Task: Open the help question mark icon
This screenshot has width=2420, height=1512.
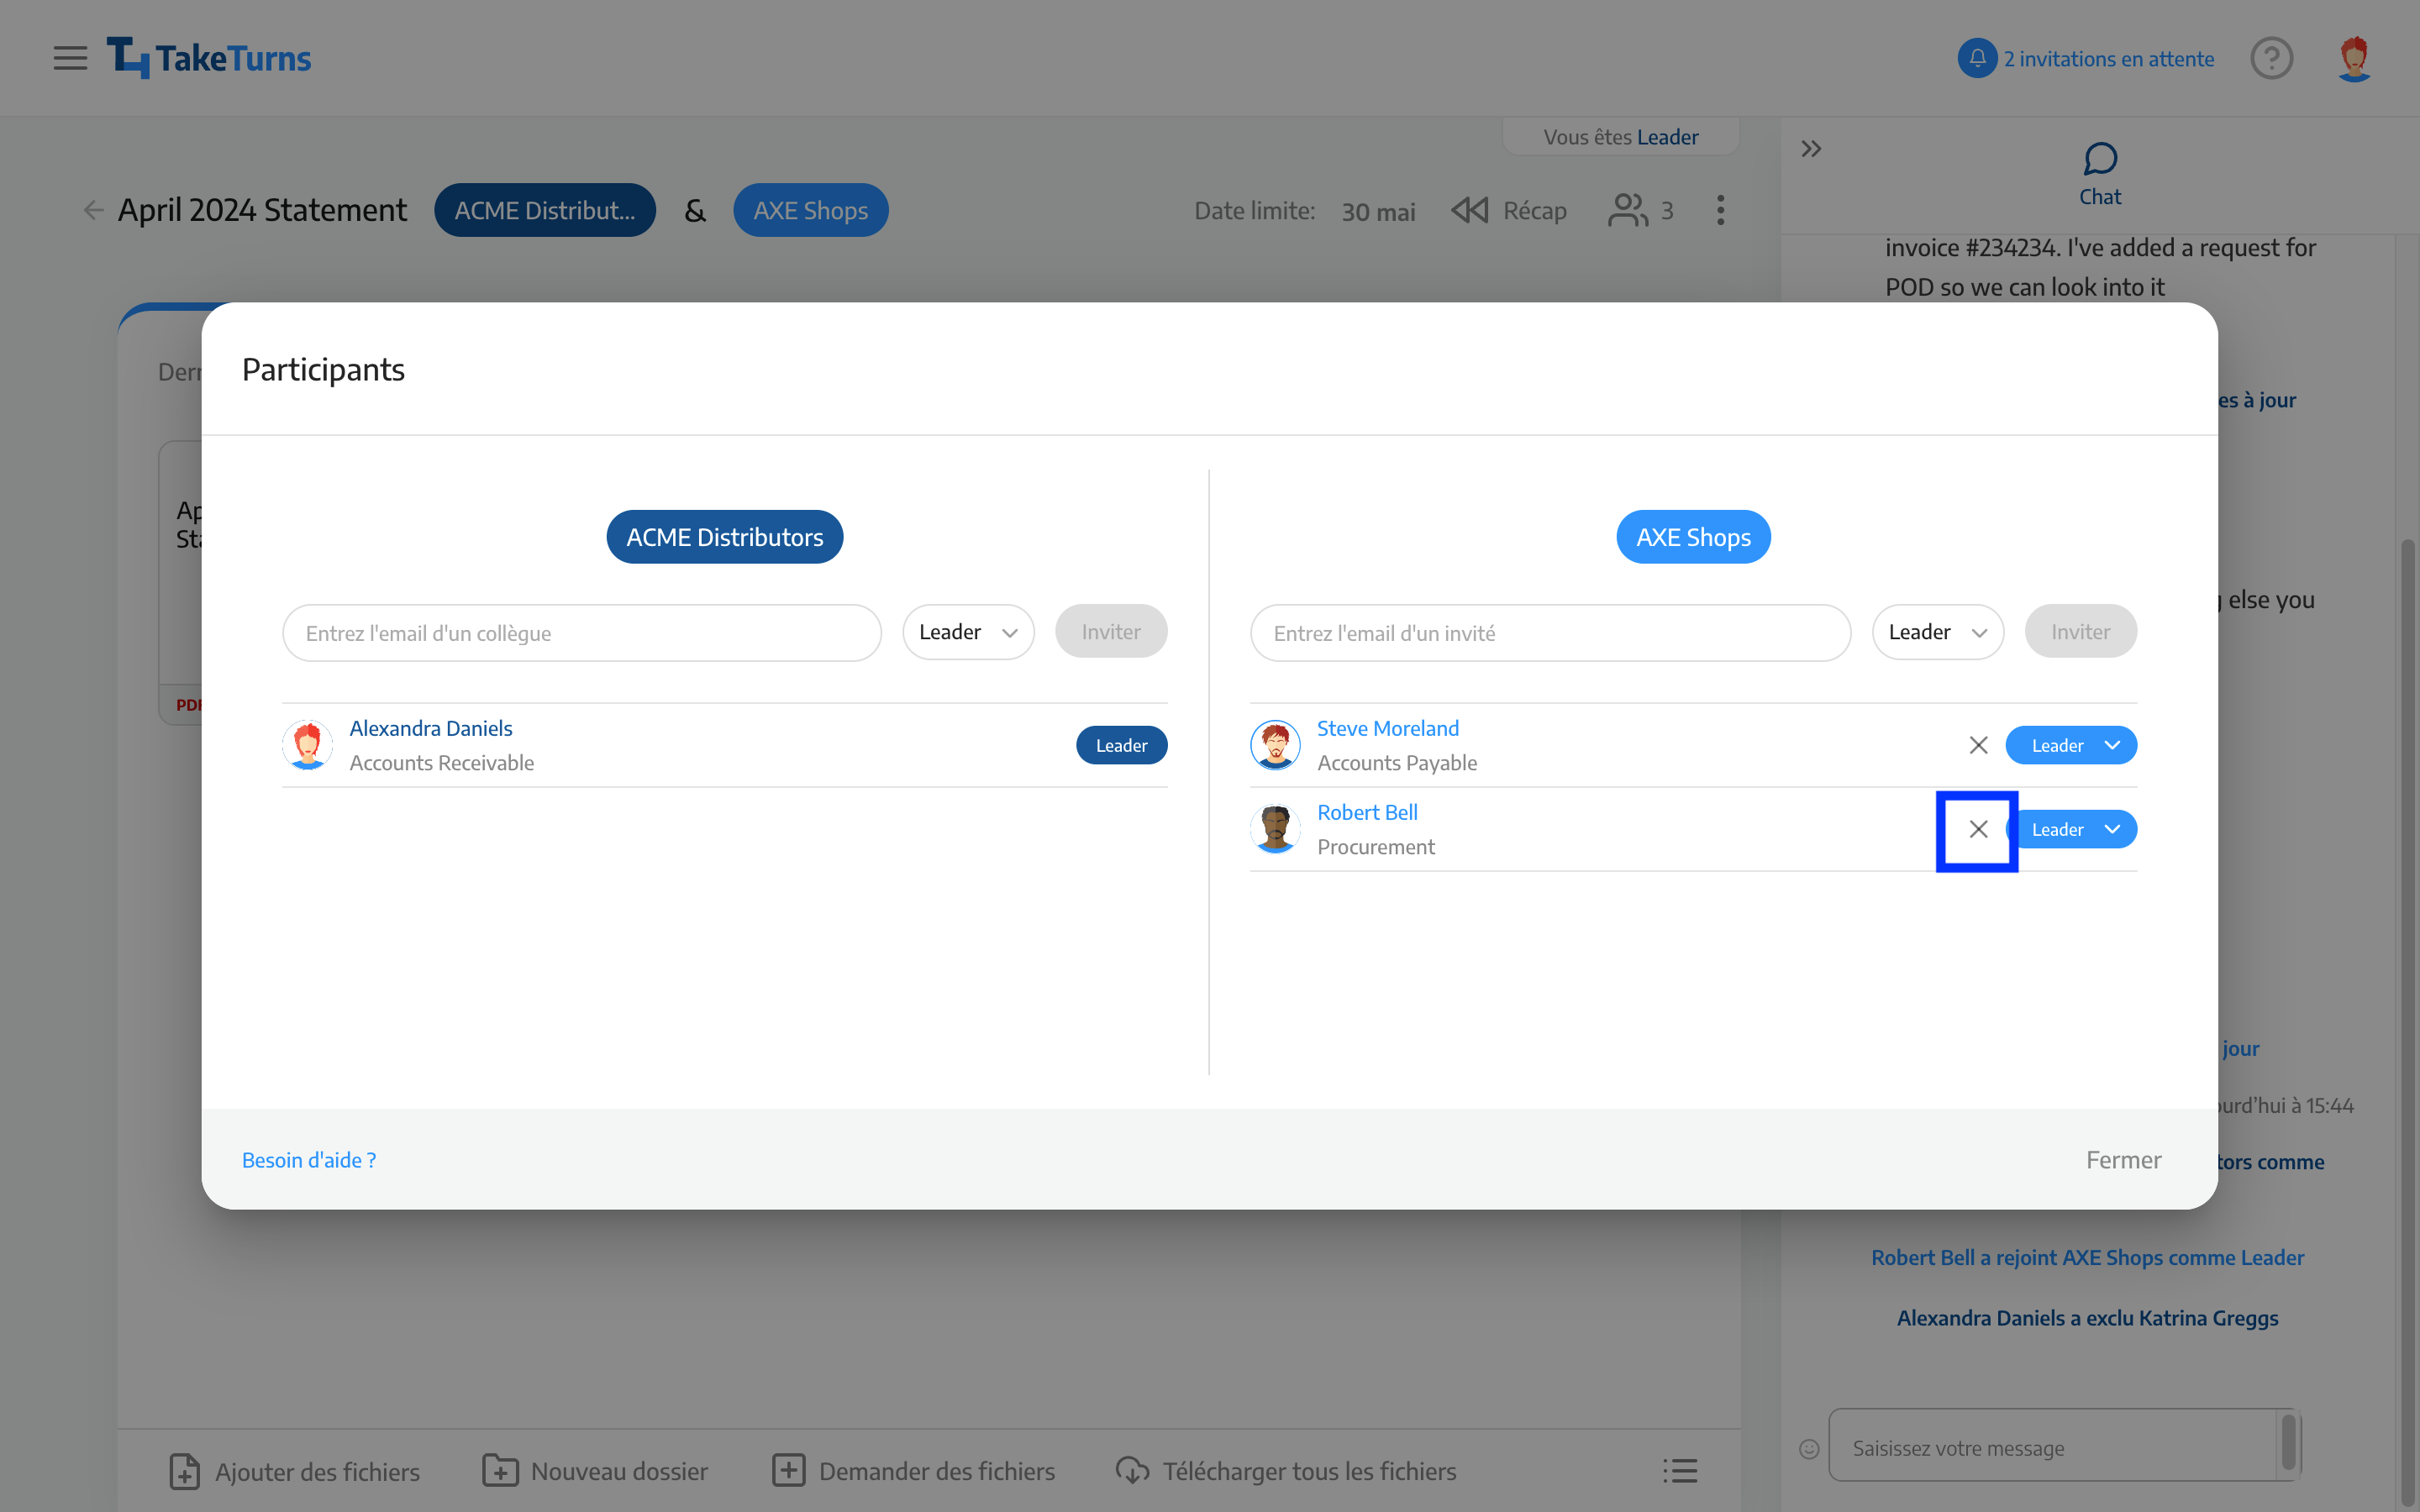Action: pos(2271,58)
